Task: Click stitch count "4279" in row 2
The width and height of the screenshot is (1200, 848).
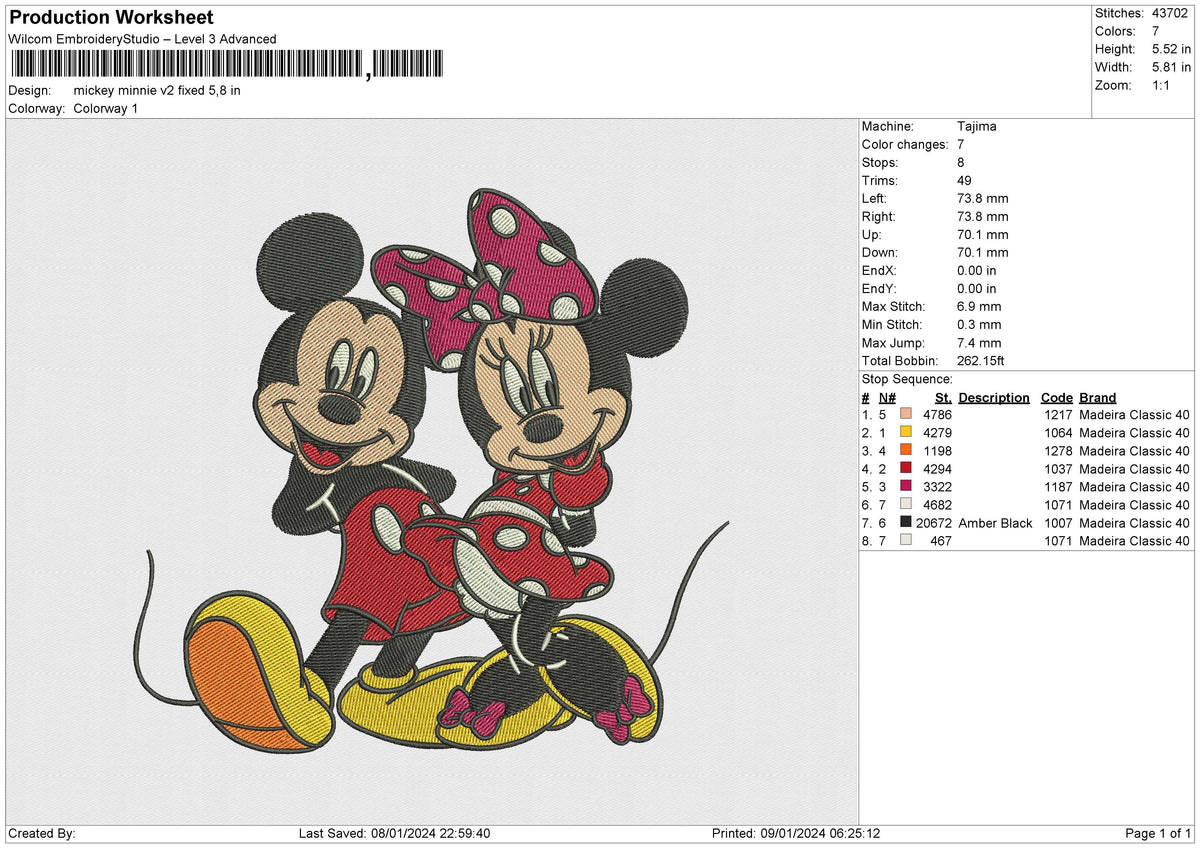Action: [x=937, y=433]
